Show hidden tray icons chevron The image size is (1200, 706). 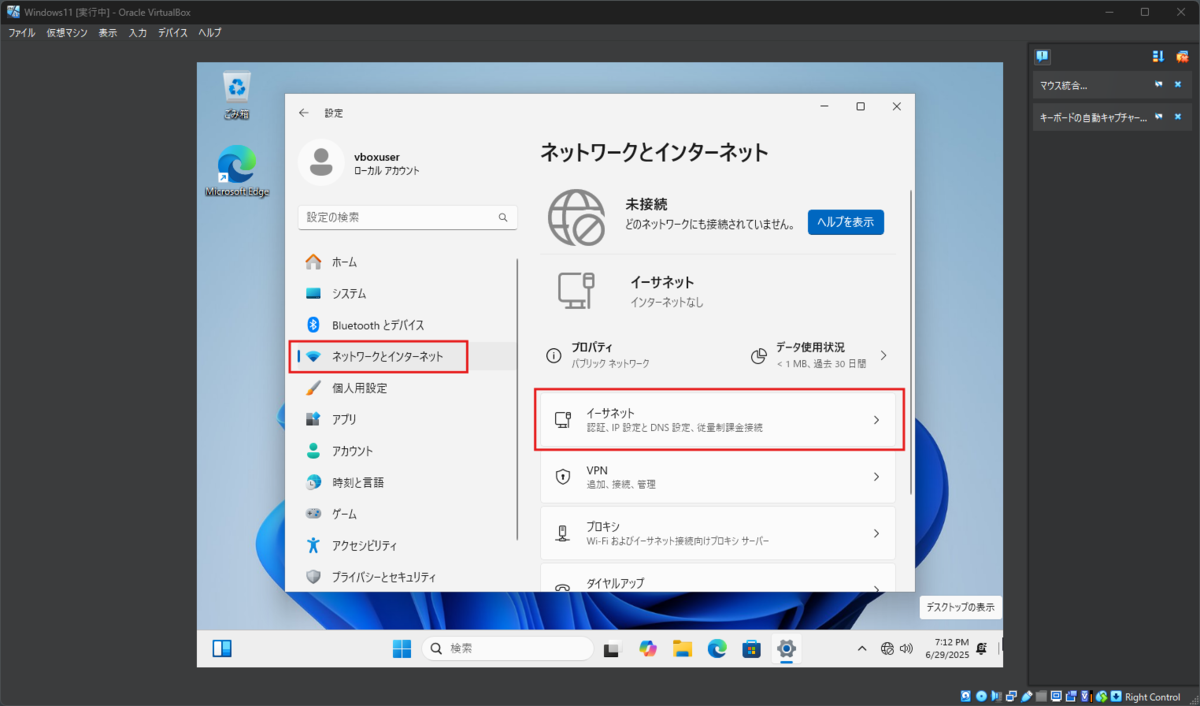point(862,648)
